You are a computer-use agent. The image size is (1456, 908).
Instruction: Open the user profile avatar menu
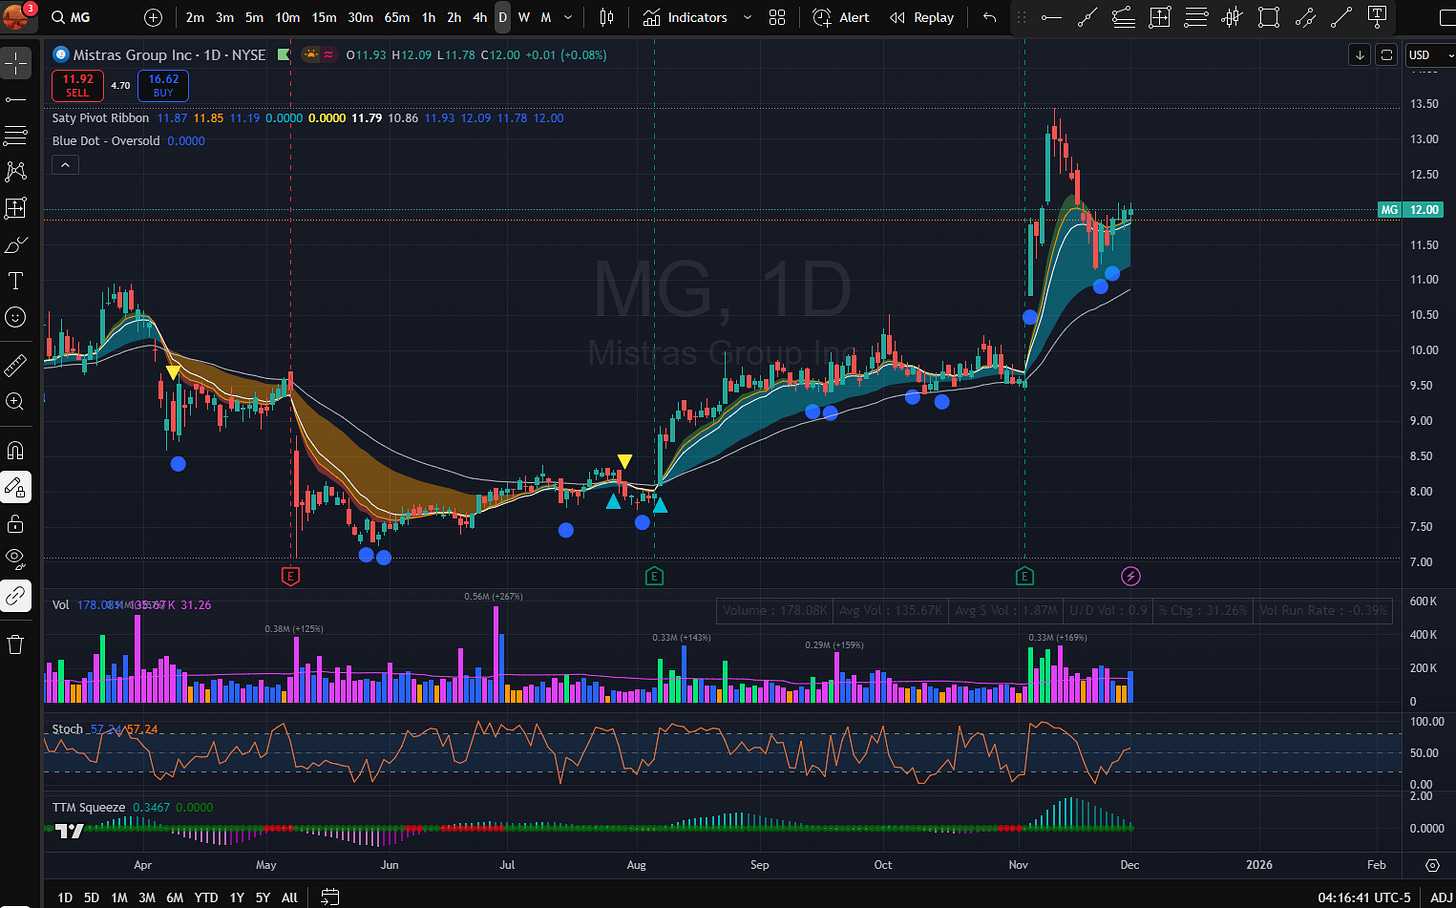[18, 15]
